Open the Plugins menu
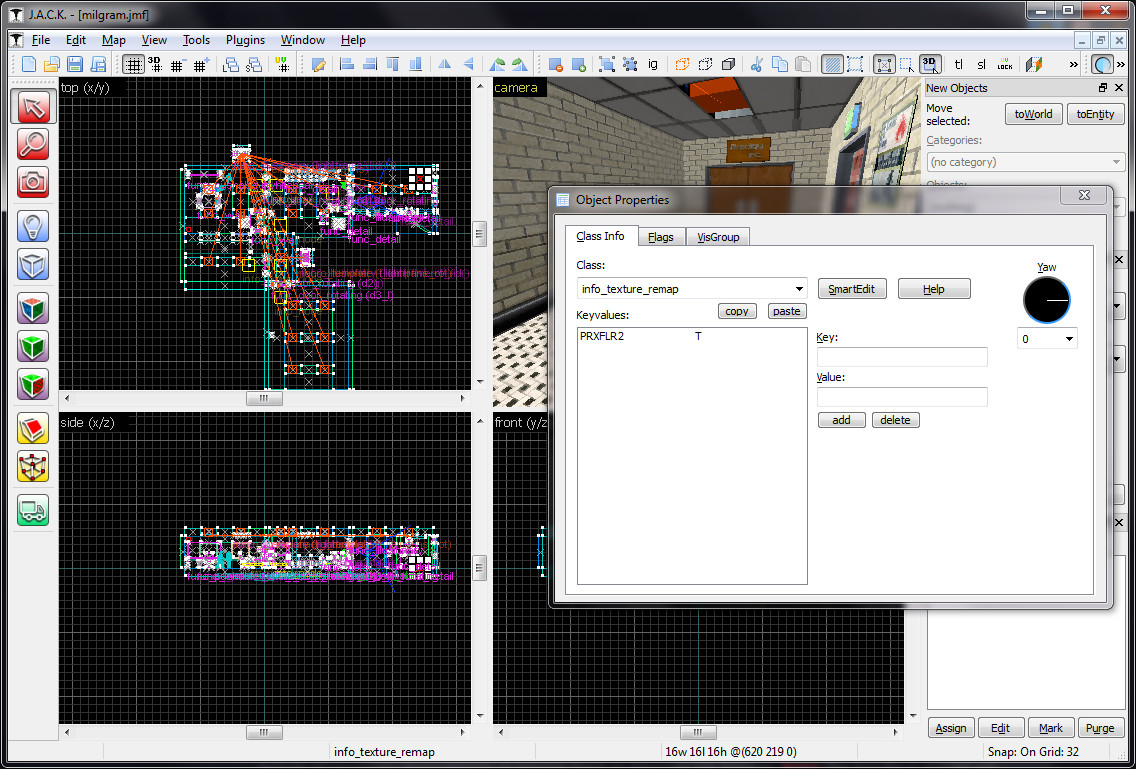This screenshot has height=769, width=1136. tap(245, 40)
